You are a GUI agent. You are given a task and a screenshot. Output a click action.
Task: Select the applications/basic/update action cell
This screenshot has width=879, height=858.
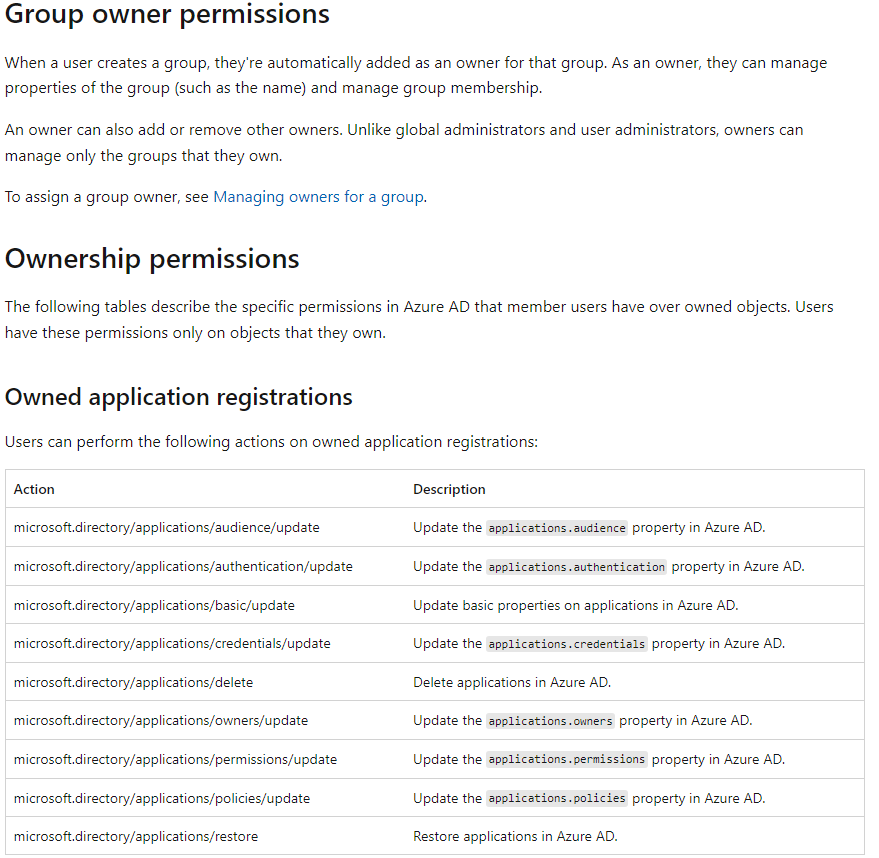coord(154,605)
